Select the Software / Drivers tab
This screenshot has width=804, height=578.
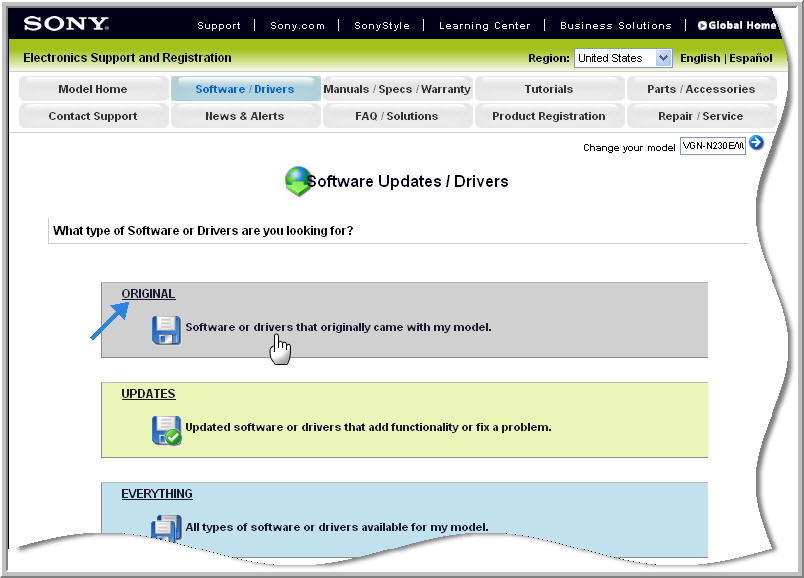click(x=245, y=89)
